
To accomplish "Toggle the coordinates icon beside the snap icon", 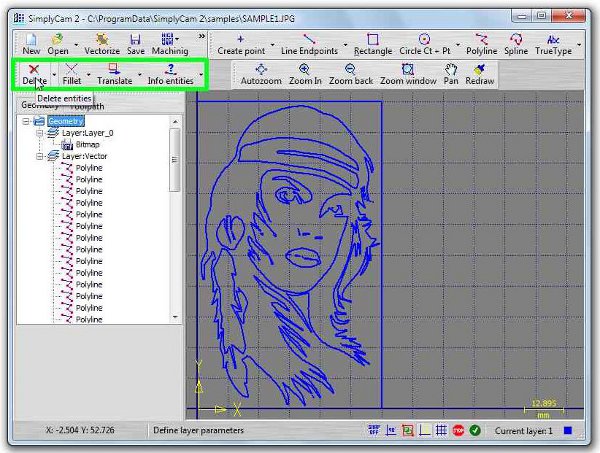I will (x=391, y=430).
